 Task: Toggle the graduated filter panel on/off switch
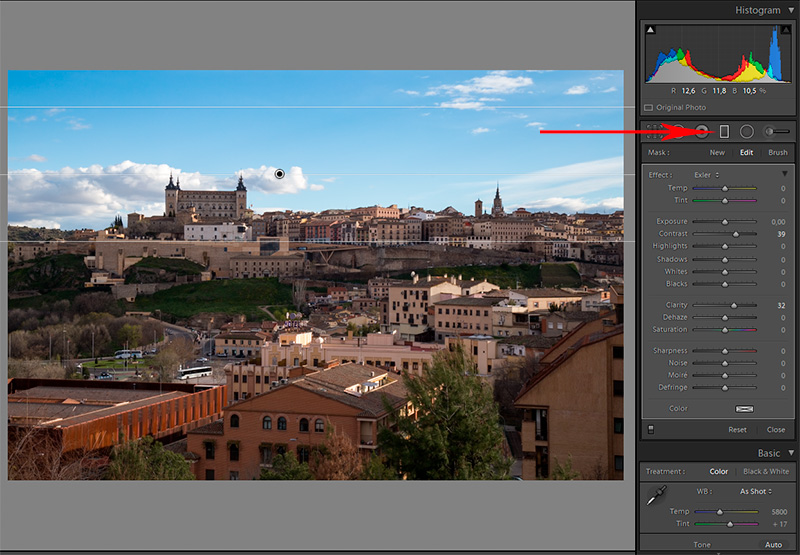651,429
